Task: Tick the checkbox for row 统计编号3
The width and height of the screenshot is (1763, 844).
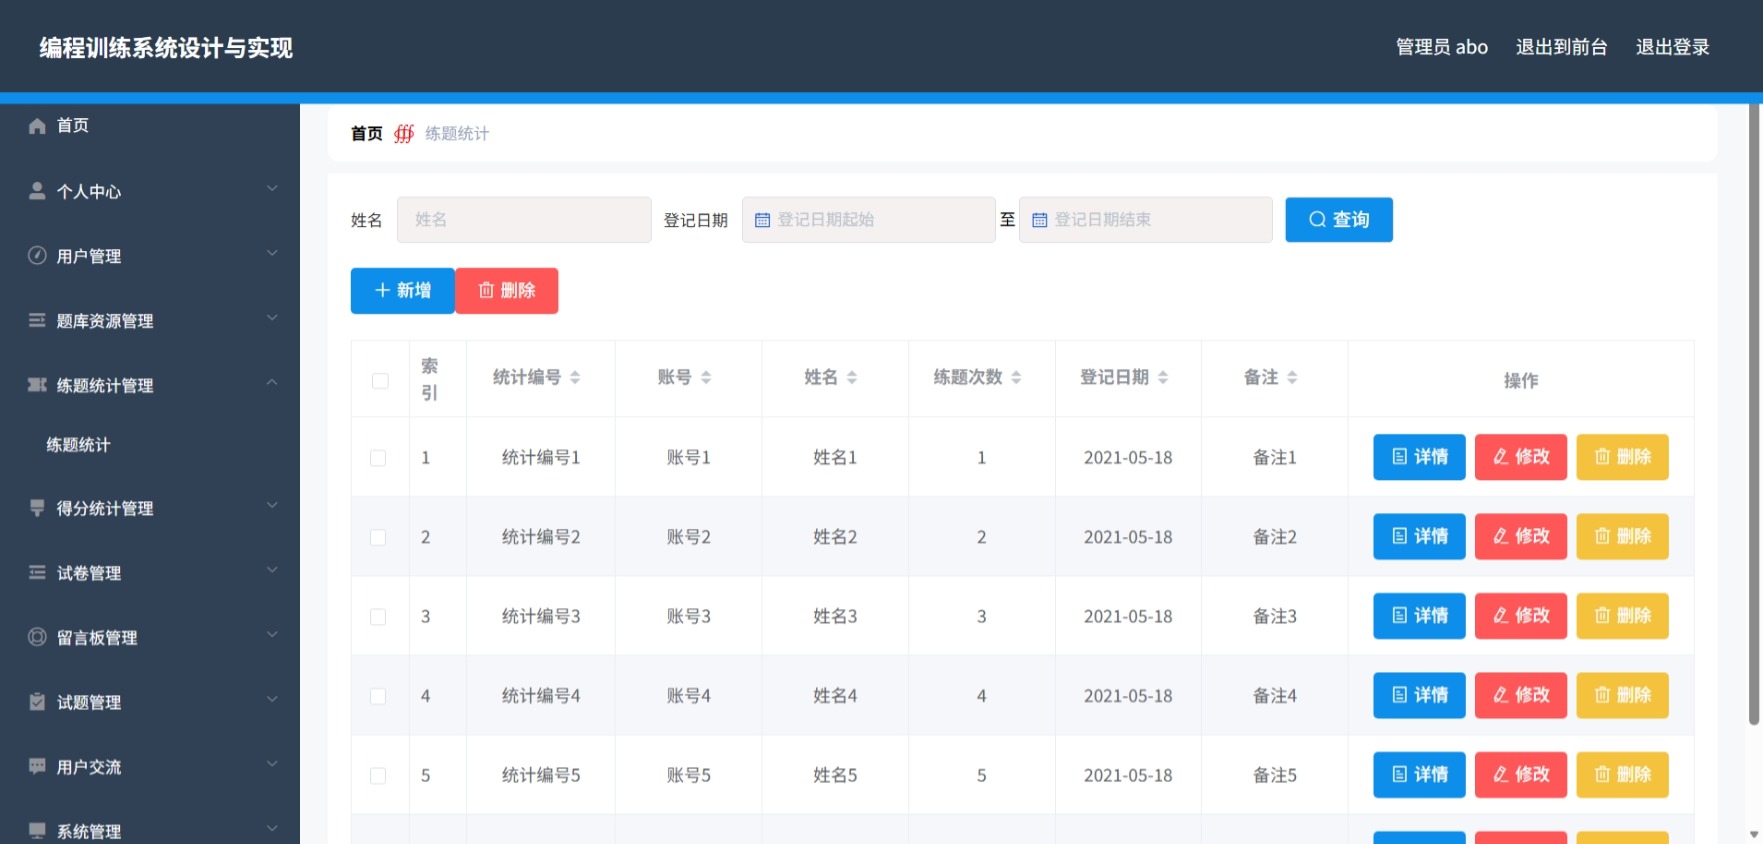Action: tap(378, 617)
